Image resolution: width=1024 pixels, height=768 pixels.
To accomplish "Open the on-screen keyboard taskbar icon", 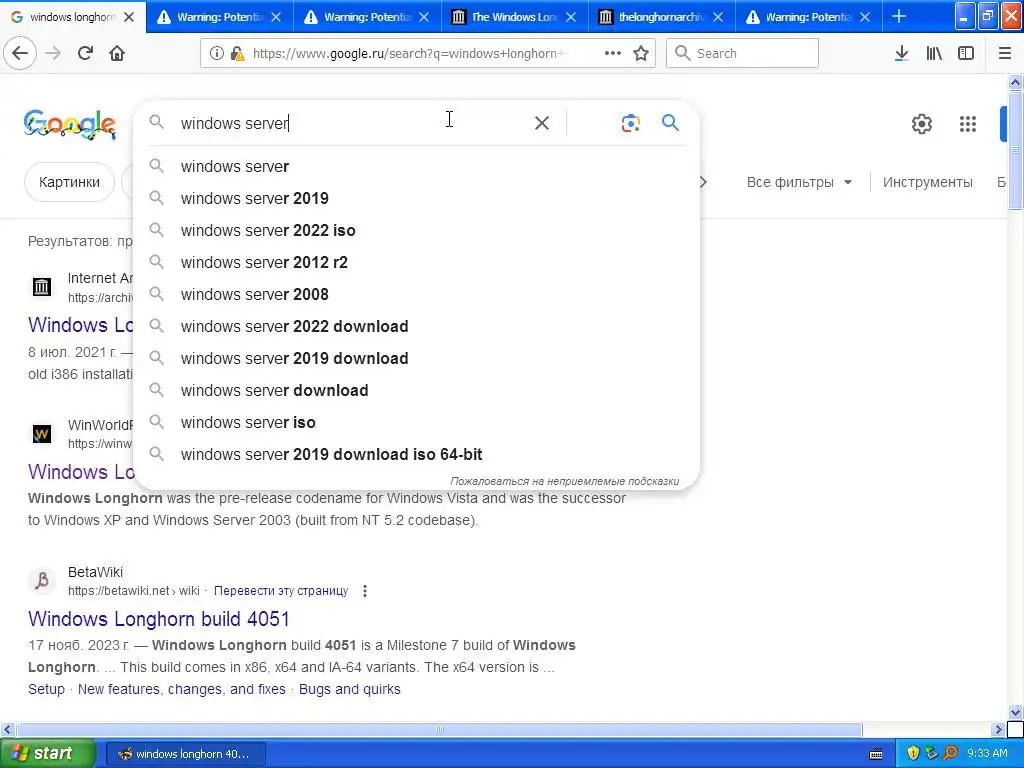I will pyautogui.click(x=876, y=754).
